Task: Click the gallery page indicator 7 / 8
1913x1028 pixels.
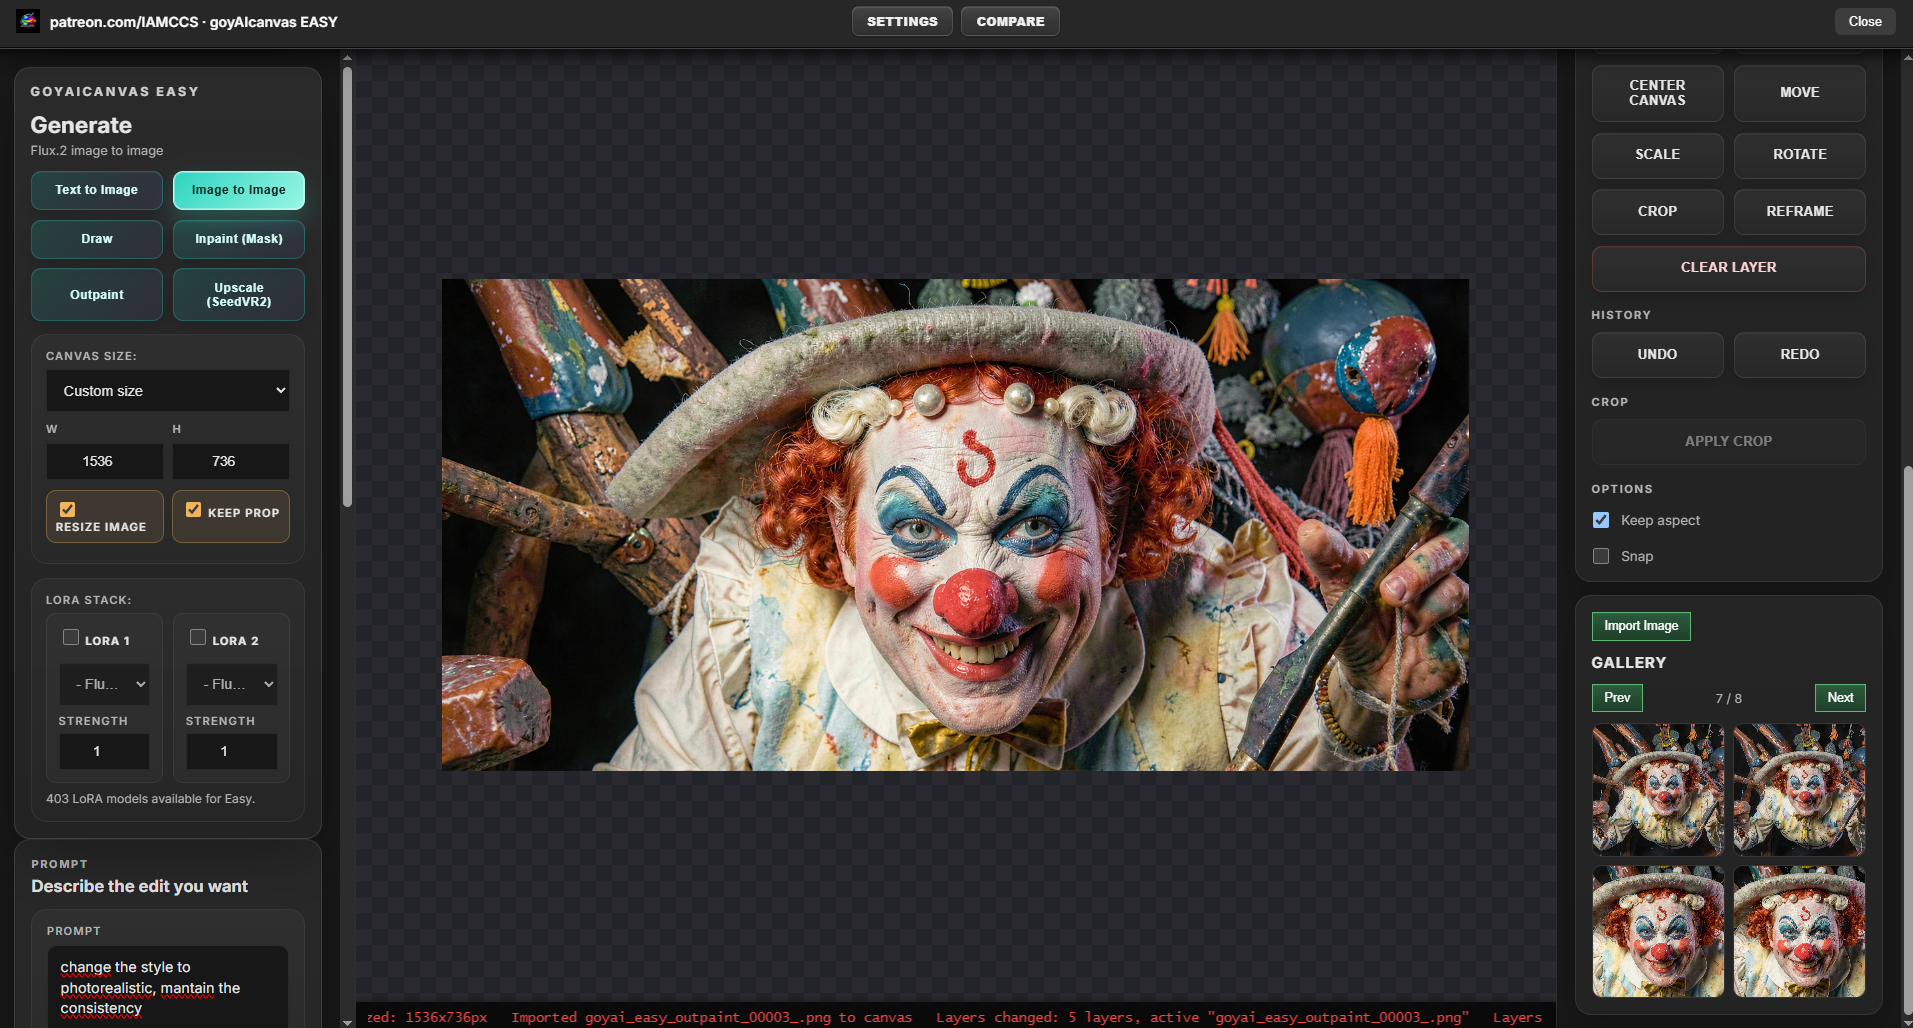Action: [x=1728, y=698]
